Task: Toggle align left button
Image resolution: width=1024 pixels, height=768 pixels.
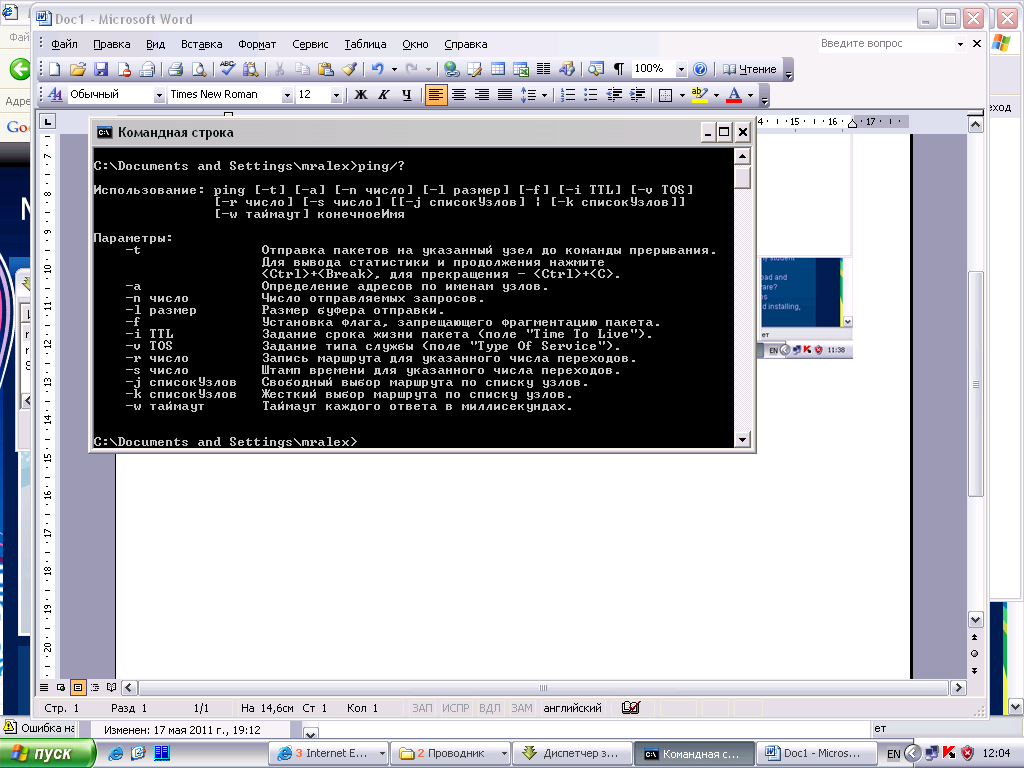Action: click(436, 95)
